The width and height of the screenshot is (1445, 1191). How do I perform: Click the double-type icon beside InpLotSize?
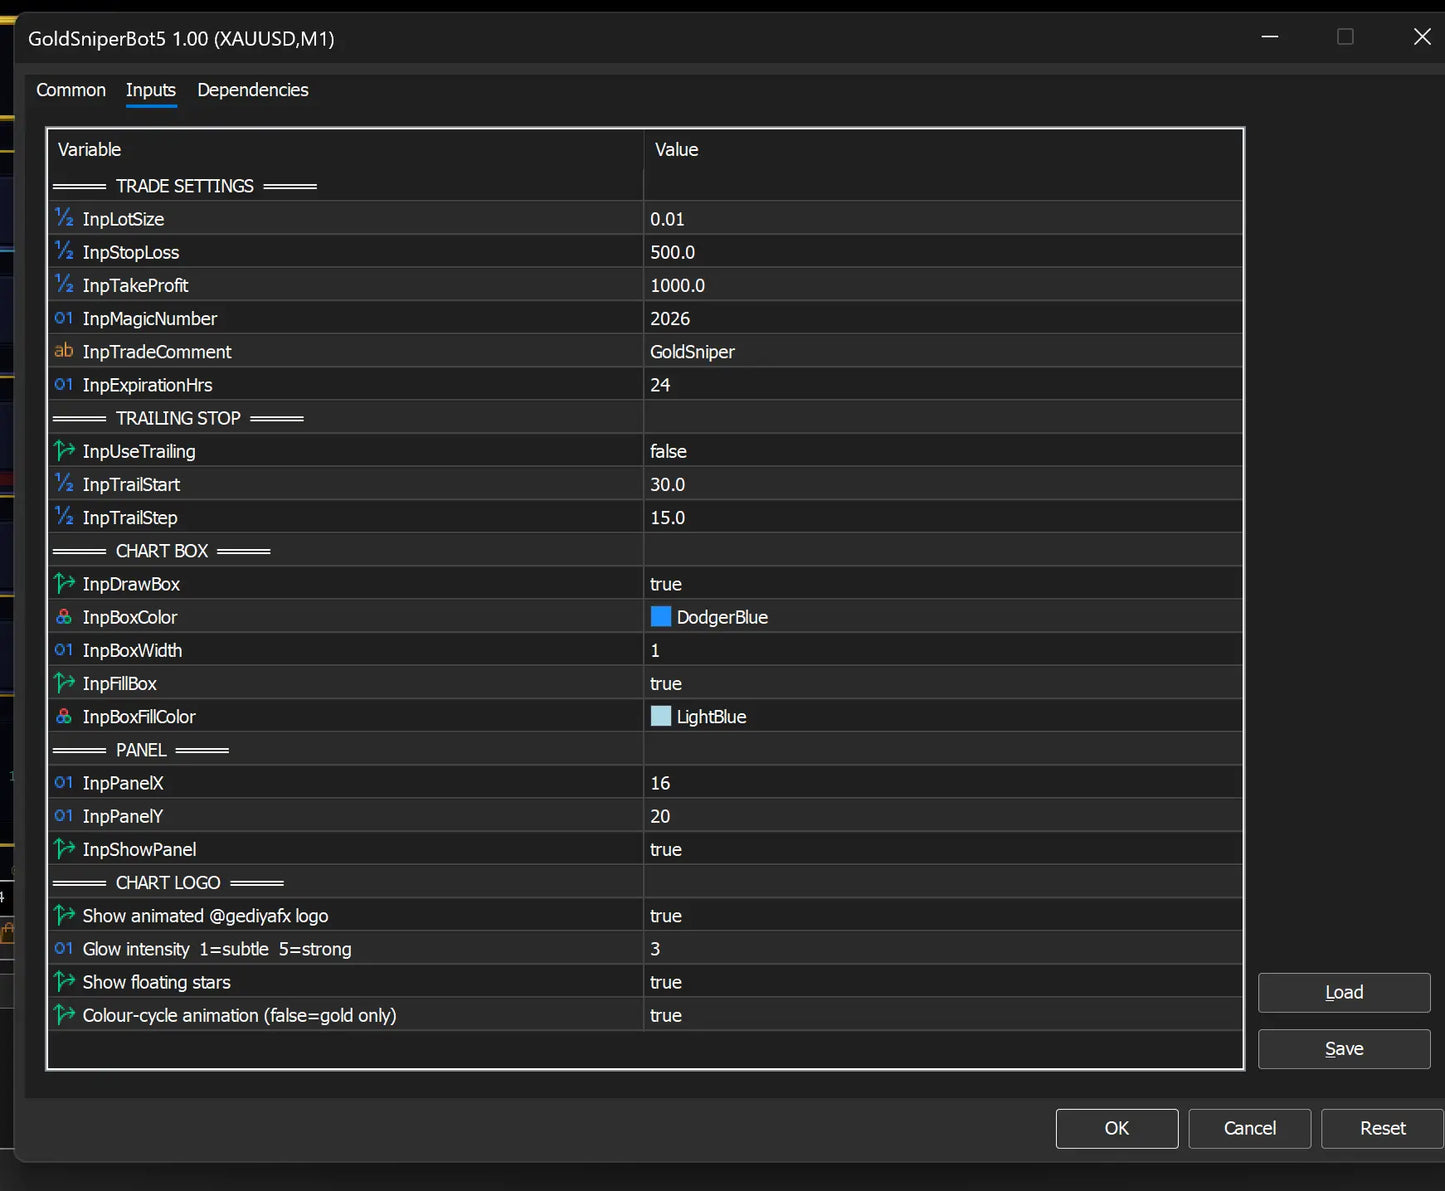tap(64, 218)
